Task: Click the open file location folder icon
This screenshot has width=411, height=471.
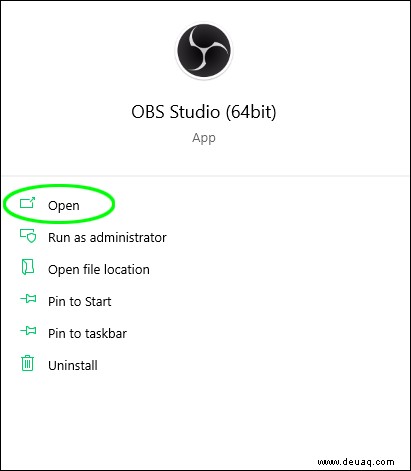Action: coord(28,267)
